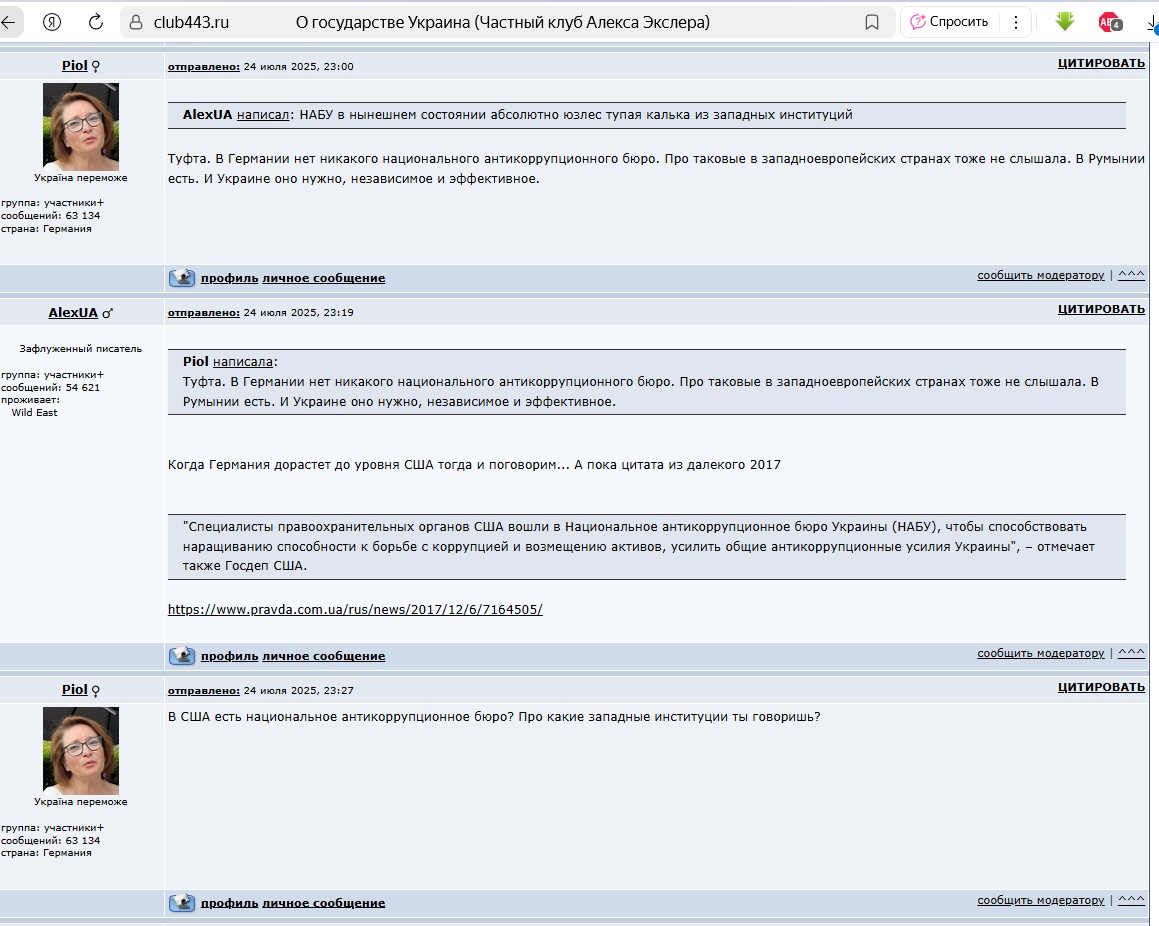Image resolution: width=1159 pixels, height=926 pixels.
Task: Click profile icon under the 23:19 post
Action: pyautogui.click(x=182, y=656)
